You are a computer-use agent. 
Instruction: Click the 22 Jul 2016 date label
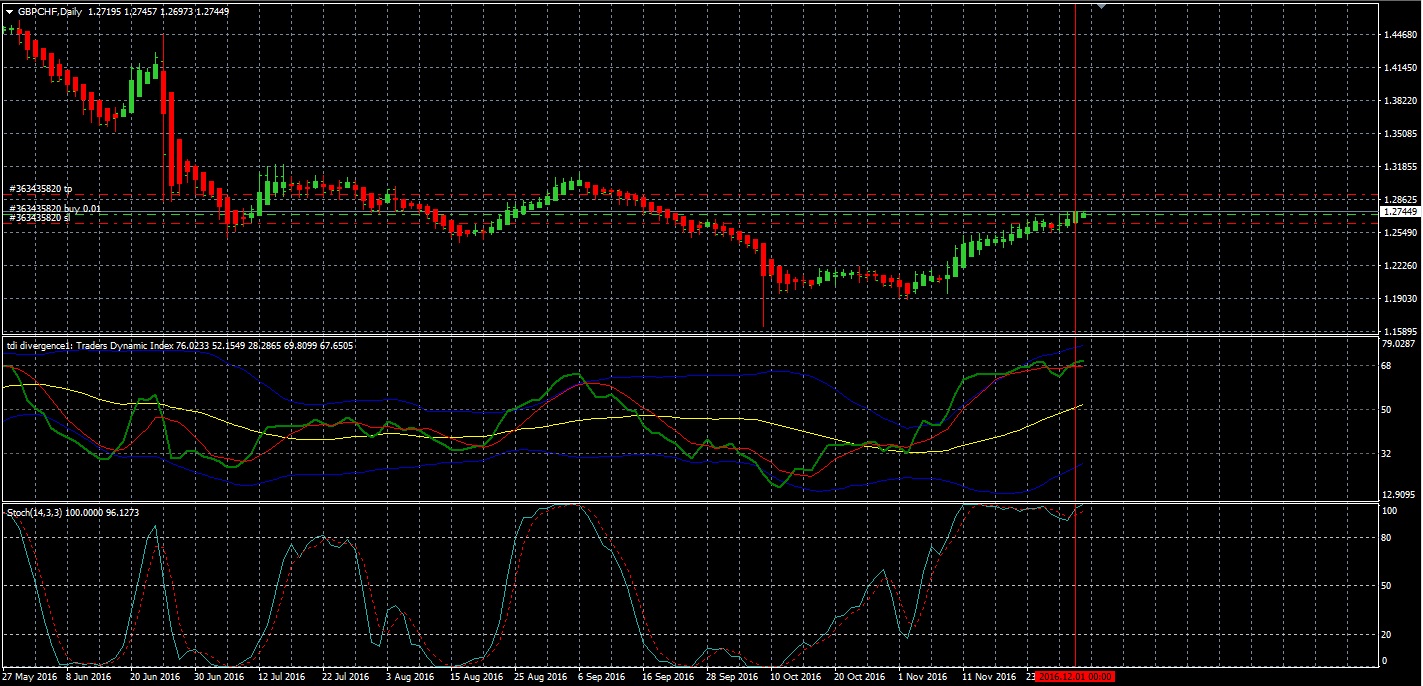coord(347,677)
